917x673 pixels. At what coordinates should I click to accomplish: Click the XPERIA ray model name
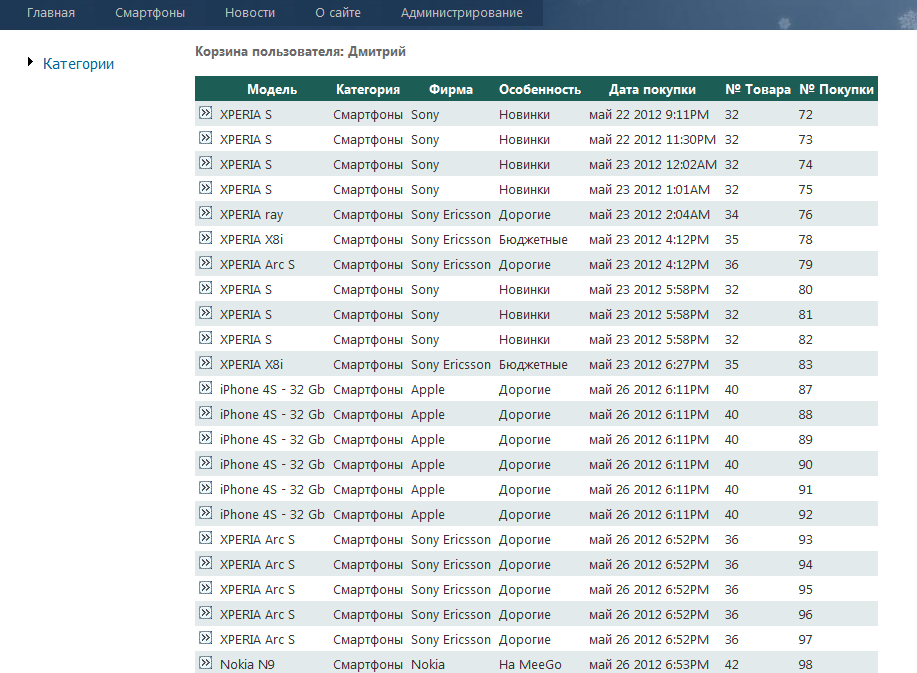tap(251, 215)
